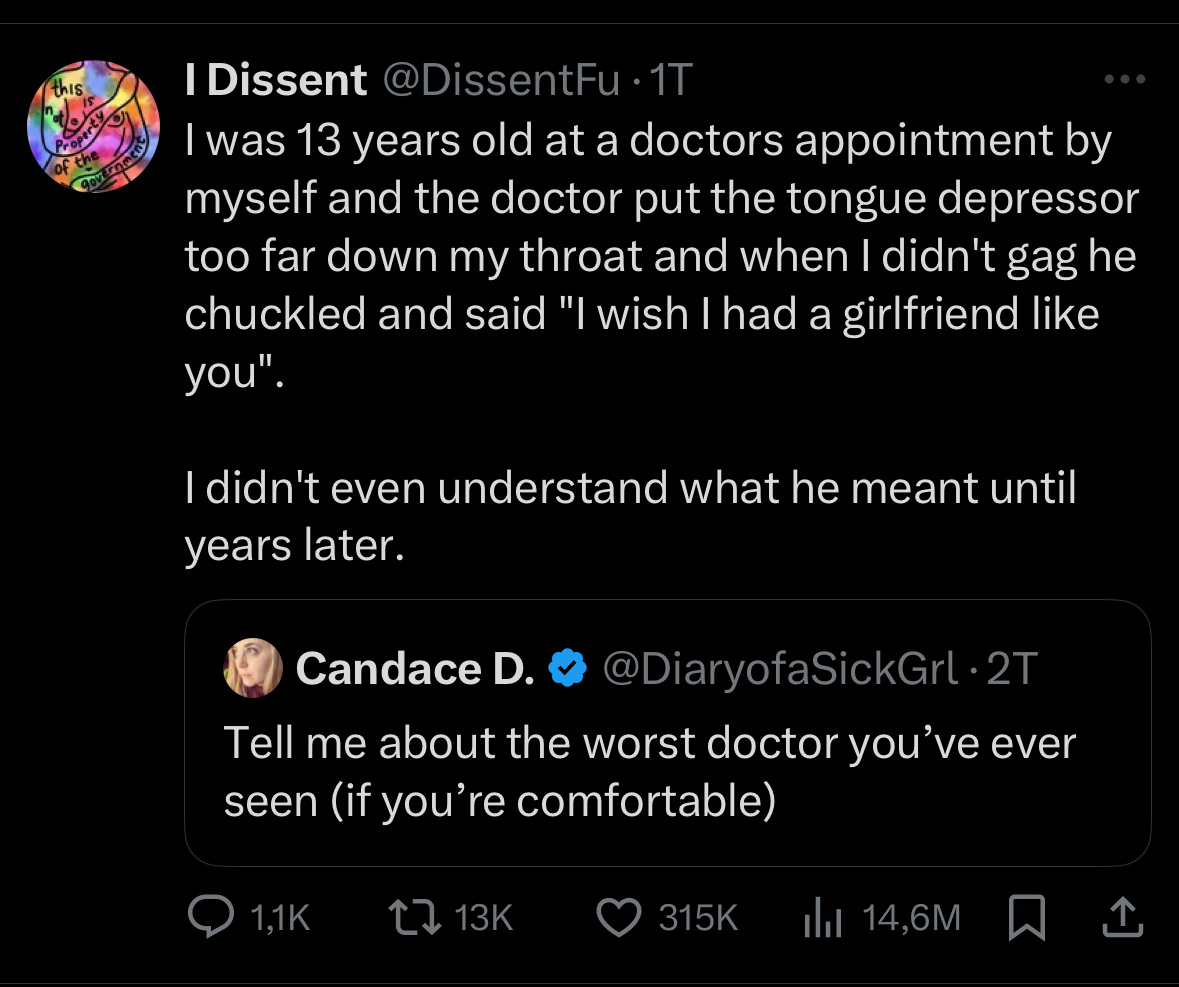
Task: Click the 1,1K replies count
Action: [276, 917]
